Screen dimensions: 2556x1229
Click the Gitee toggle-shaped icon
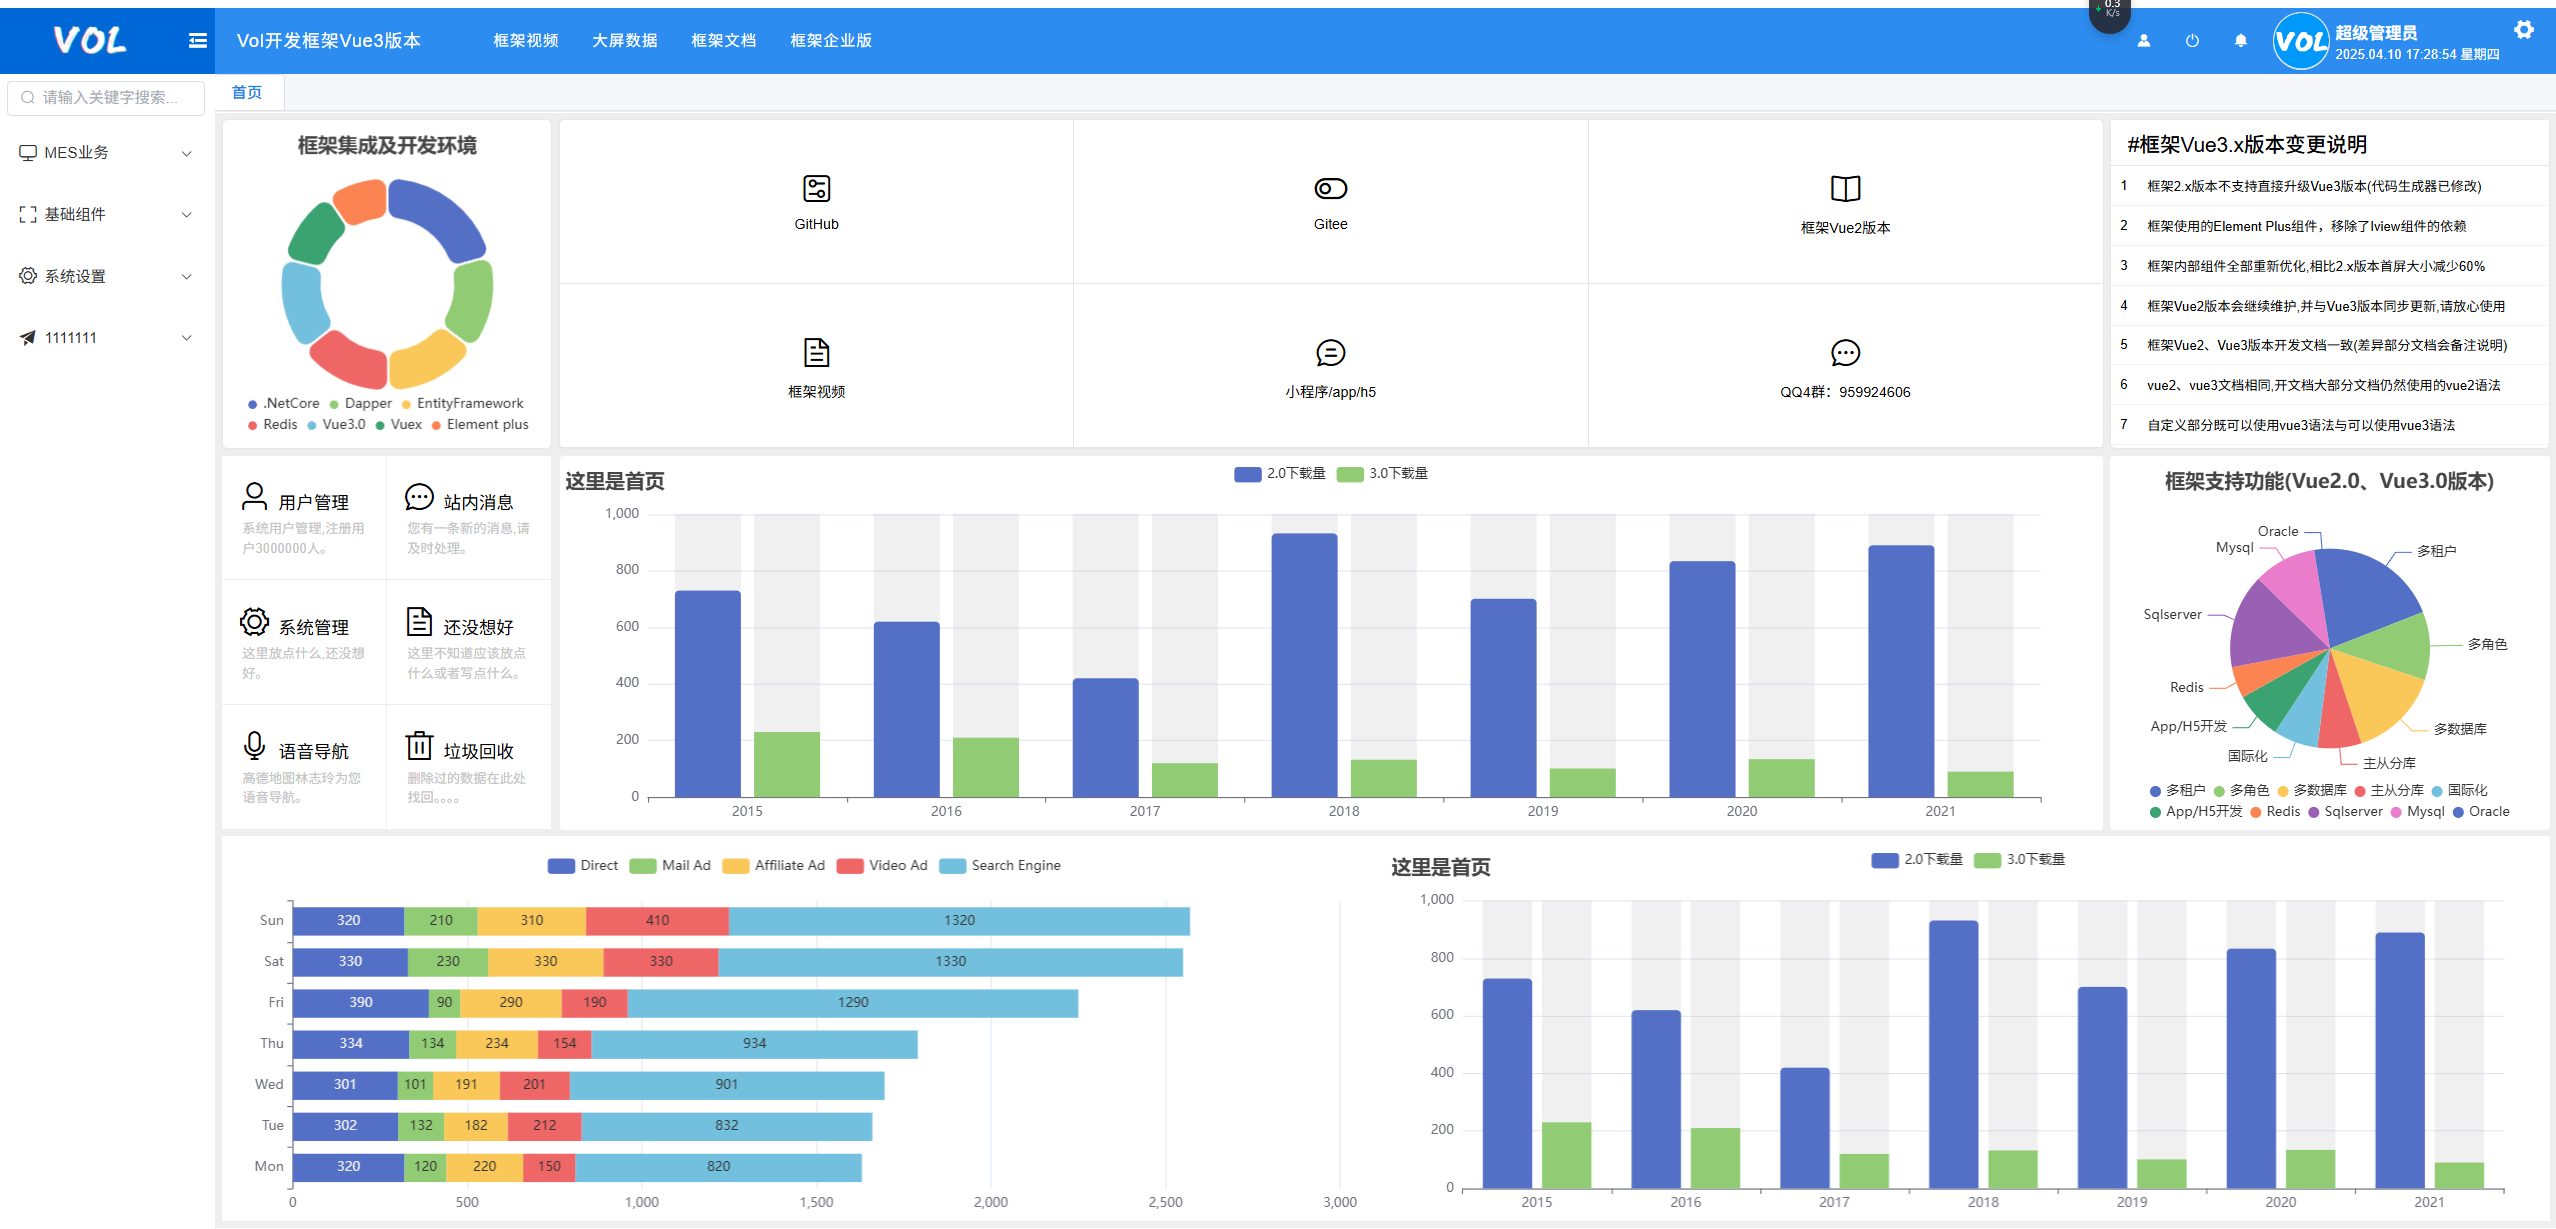coord(1330,189)
